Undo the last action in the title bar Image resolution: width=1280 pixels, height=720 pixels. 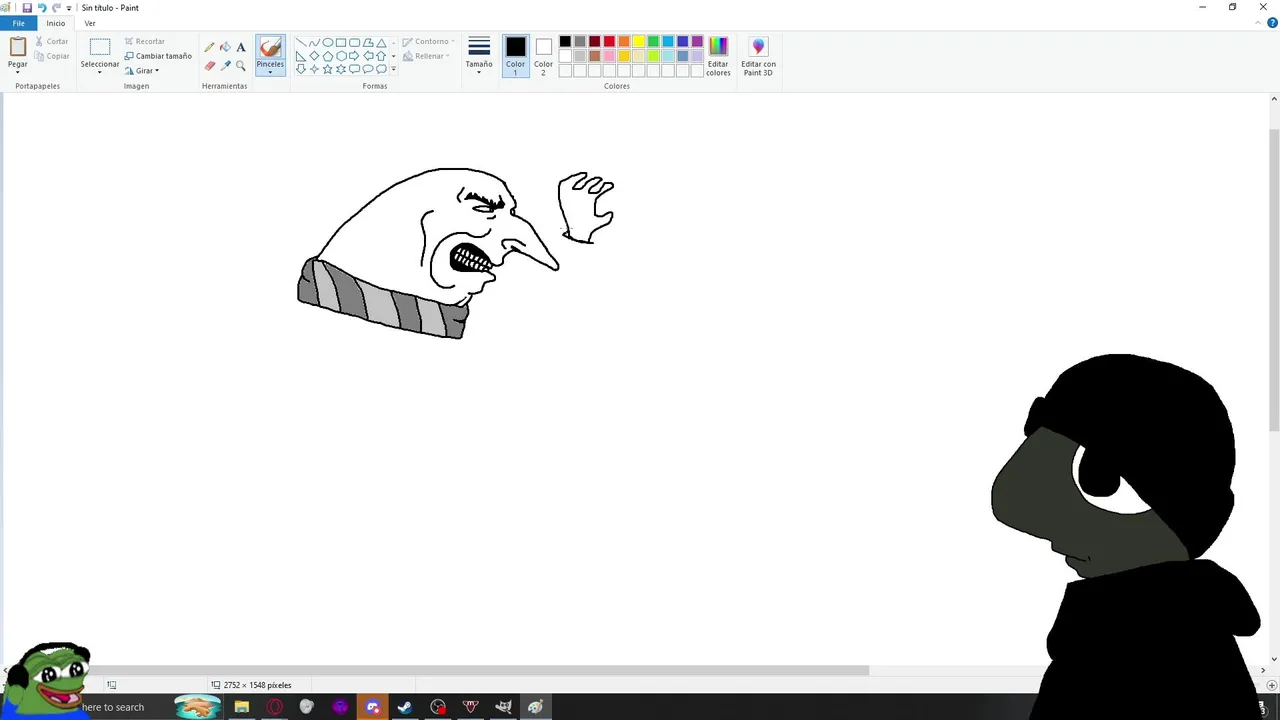click(41, 7)
